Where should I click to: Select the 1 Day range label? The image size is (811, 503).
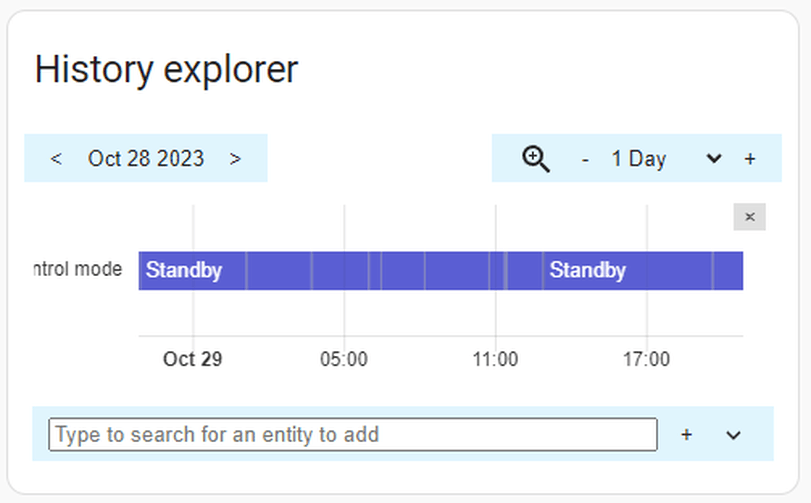click(x=639, y=158)
